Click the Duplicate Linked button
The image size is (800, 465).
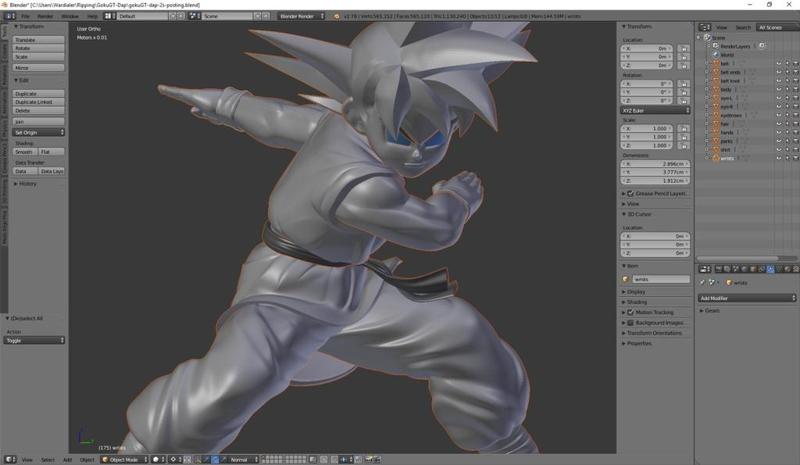39,102
